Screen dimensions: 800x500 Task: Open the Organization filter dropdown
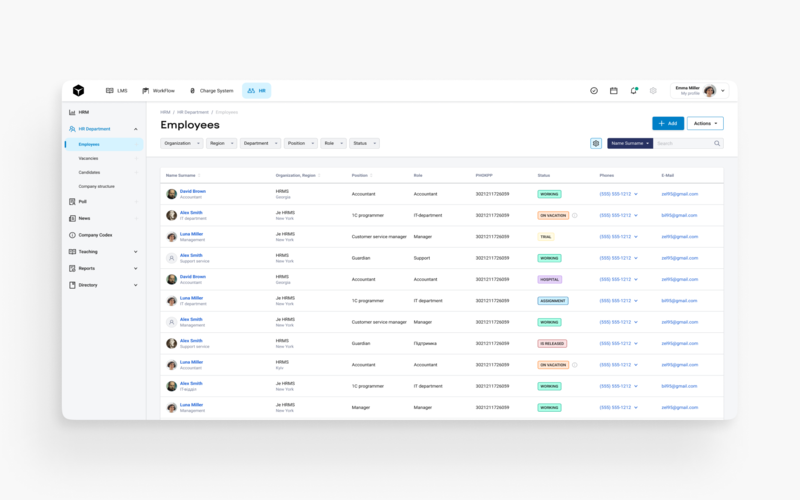(182, 143)
